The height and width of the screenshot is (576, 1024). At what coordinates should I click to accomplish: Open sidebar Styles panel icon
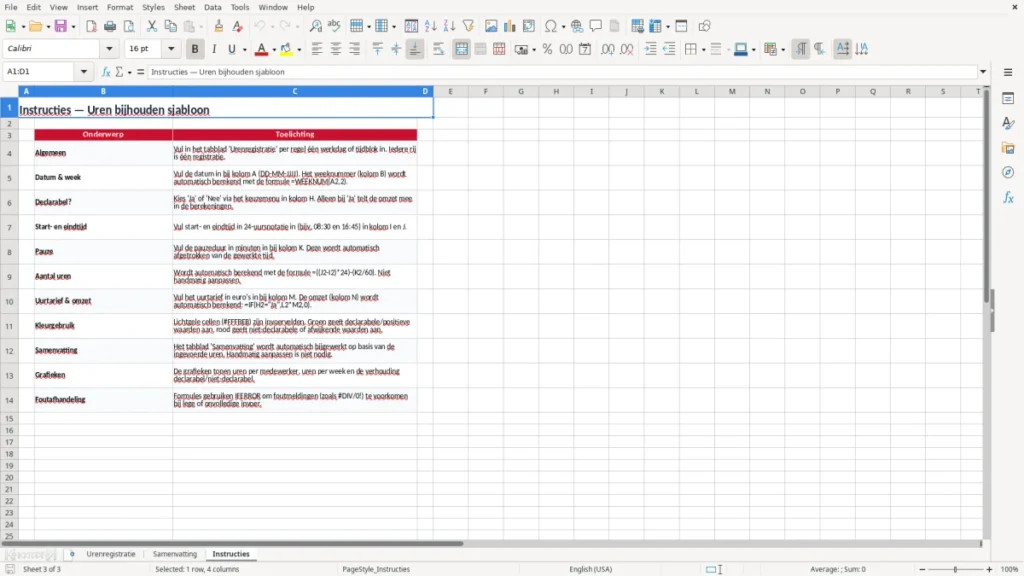[x=1008, y=123]
